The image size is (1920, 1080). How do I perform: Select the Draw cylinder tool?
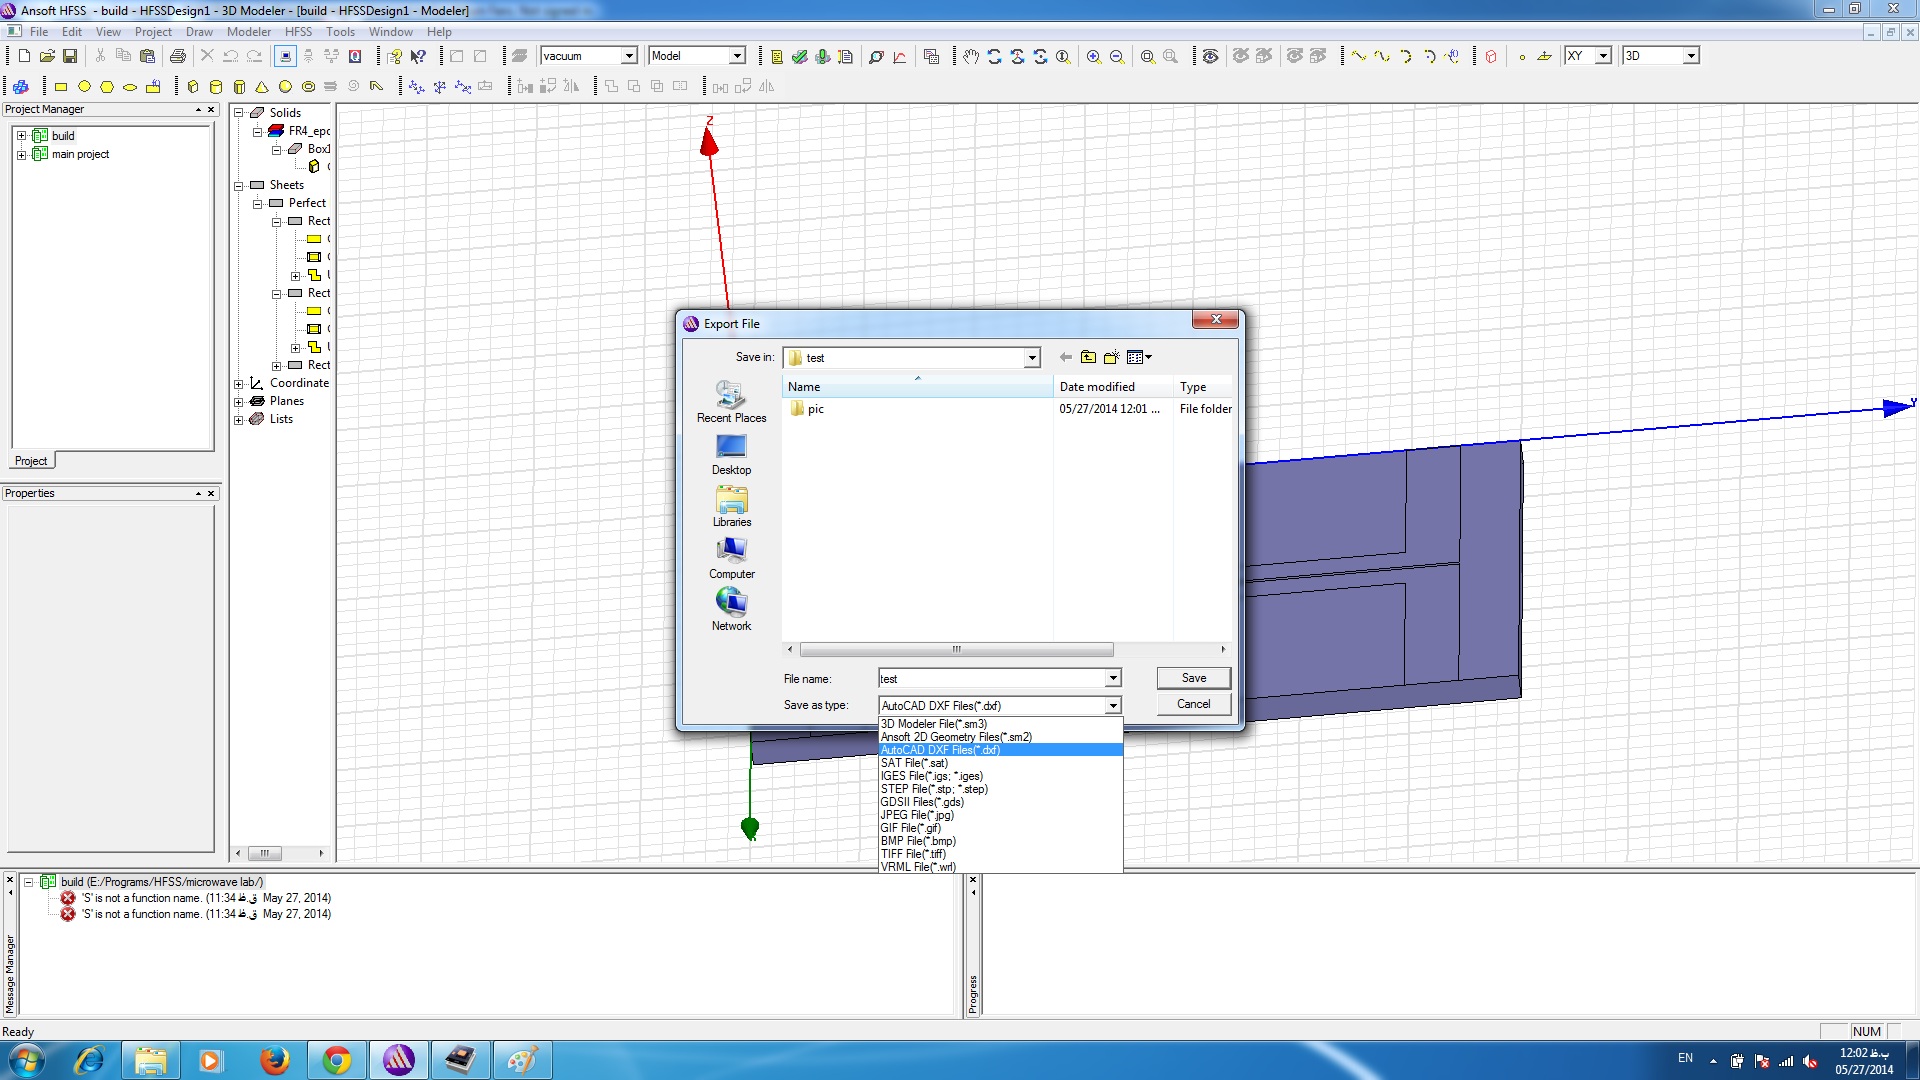coord(215,87)
